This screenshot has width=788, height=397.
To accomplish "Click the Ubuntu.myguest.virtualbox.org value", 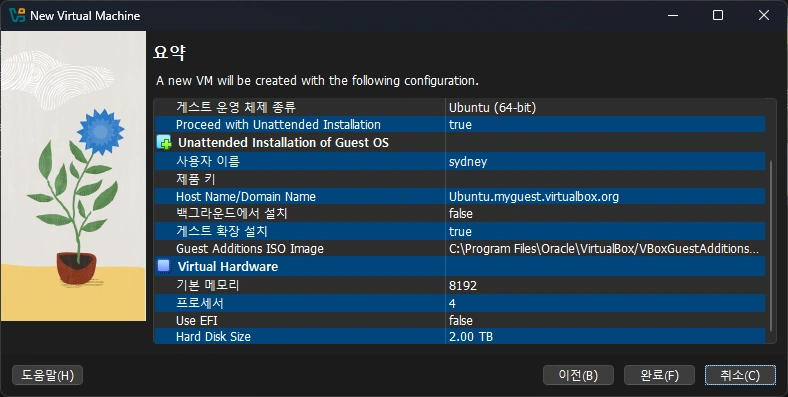I will [534, 196].
